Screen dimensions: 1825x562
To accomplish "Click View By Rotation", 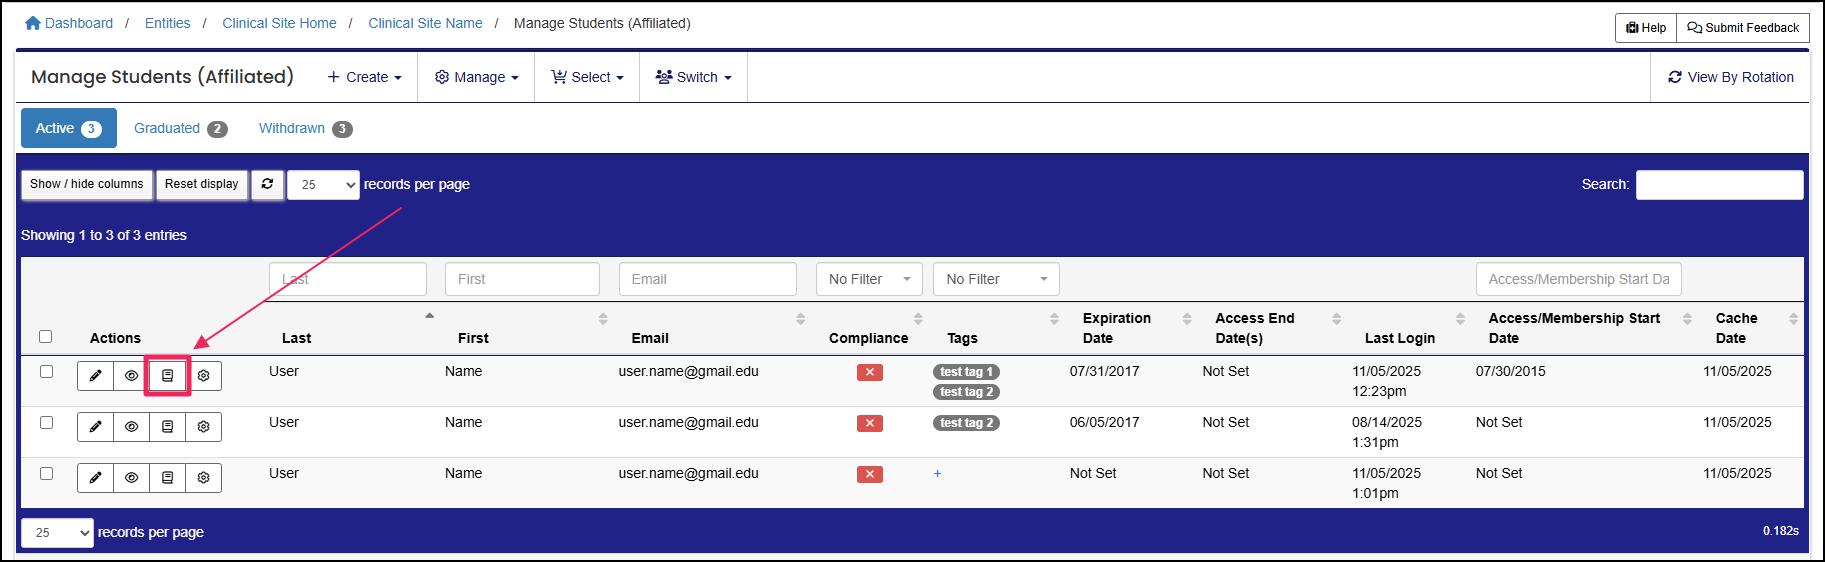I will coord(1731,77).
